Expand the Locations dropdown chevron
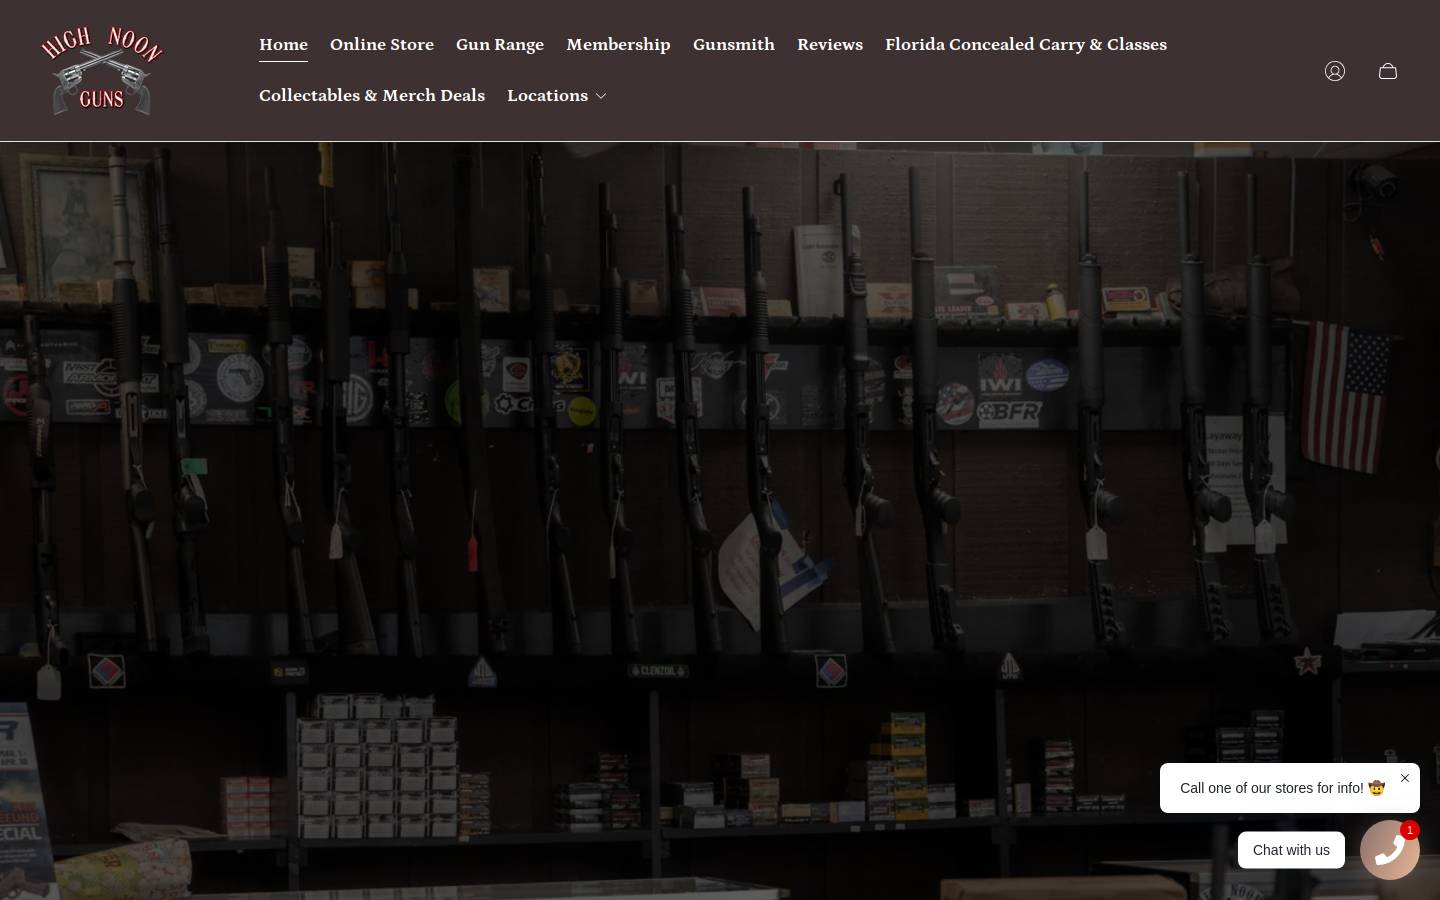 point(601,96)
